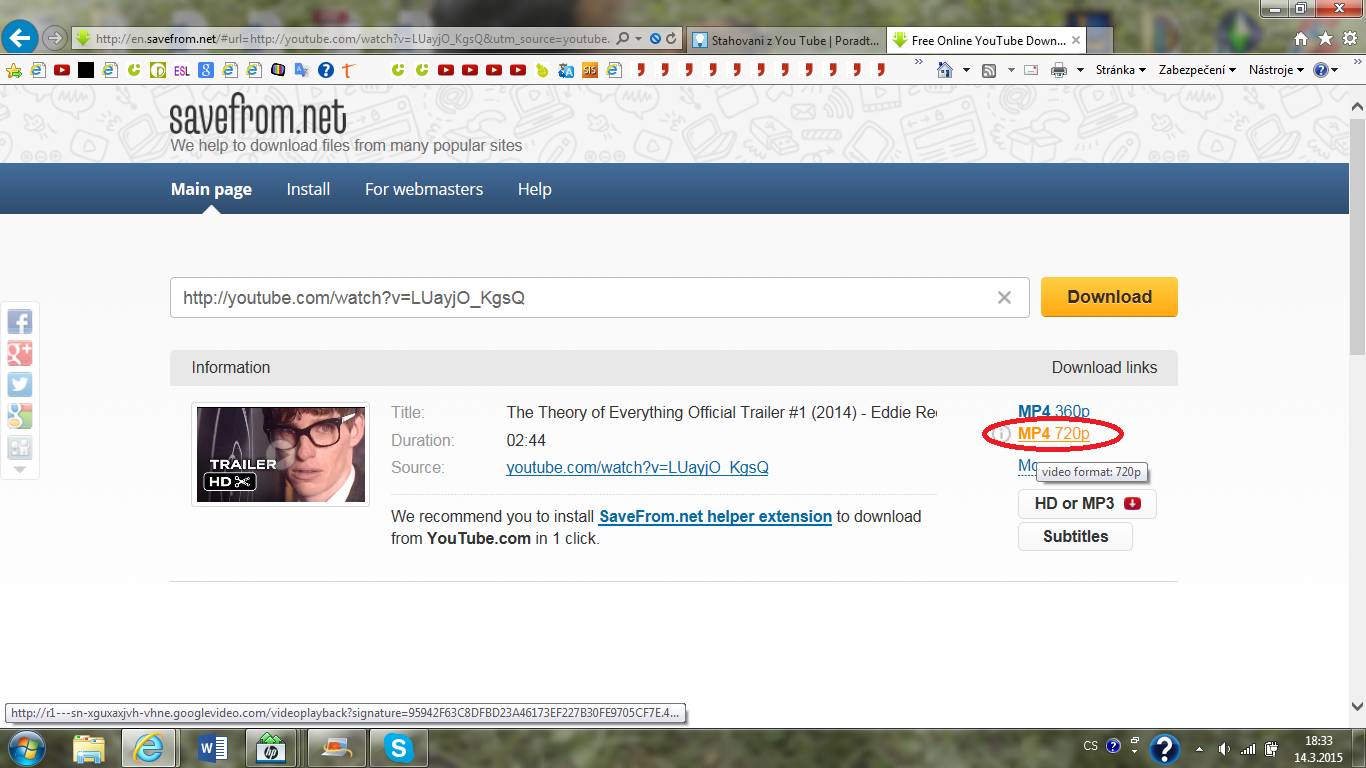Refresh the page with reload icon

click(x=671, y=39)
